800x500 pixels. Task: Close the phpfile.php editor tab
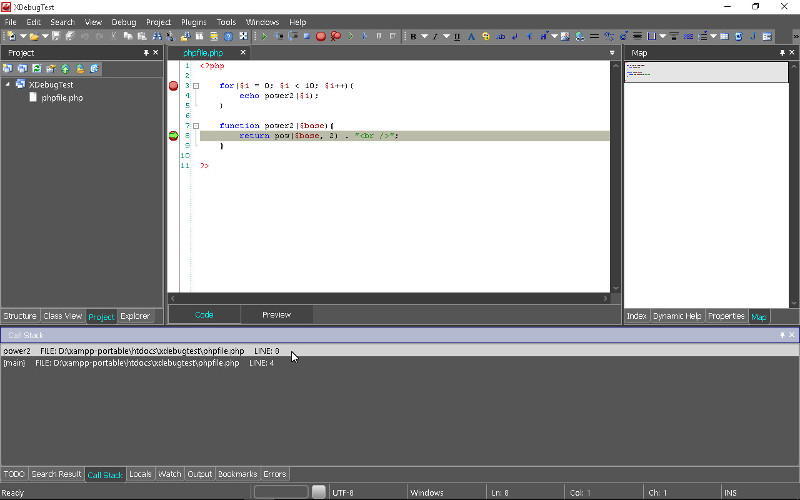click(x=243, y=52)
